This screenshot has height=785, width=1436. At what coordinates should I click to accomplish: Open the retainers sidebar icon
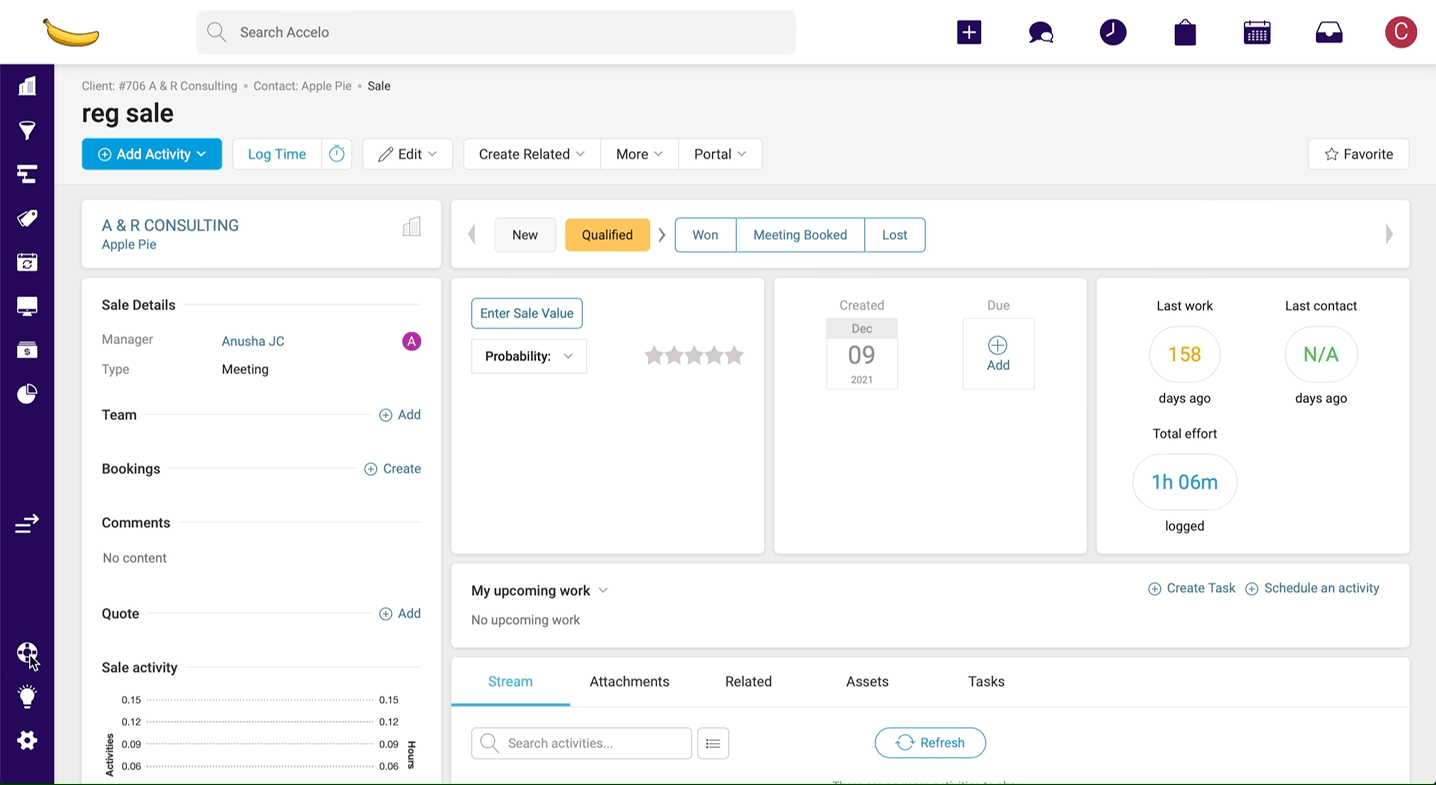tap(27, 262)
